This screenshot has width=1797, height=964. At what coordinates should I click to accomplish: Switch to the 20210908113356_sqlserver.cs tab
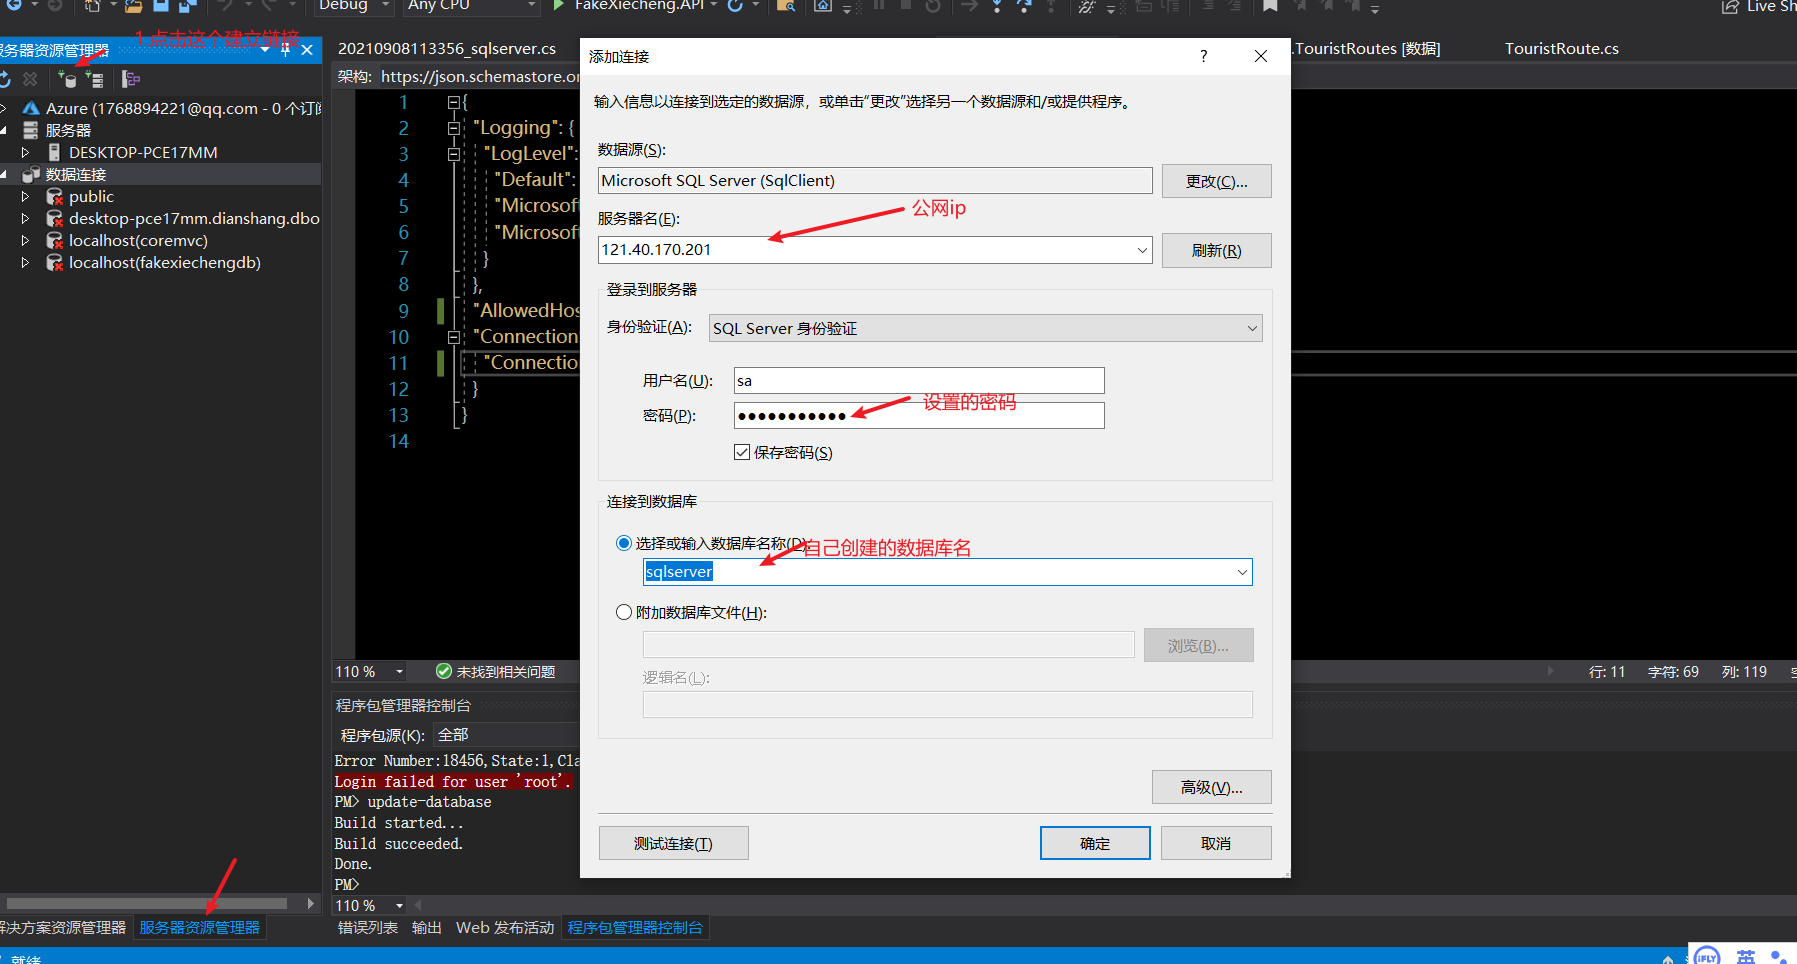click(447, 49)
